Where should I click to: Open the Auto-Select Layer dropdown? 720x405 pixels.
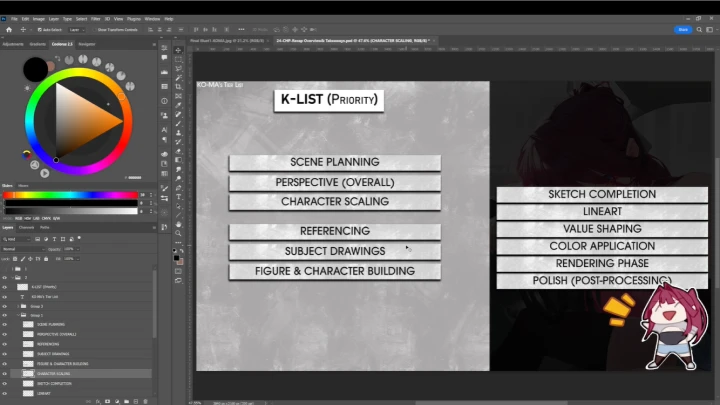pos(77,30)
